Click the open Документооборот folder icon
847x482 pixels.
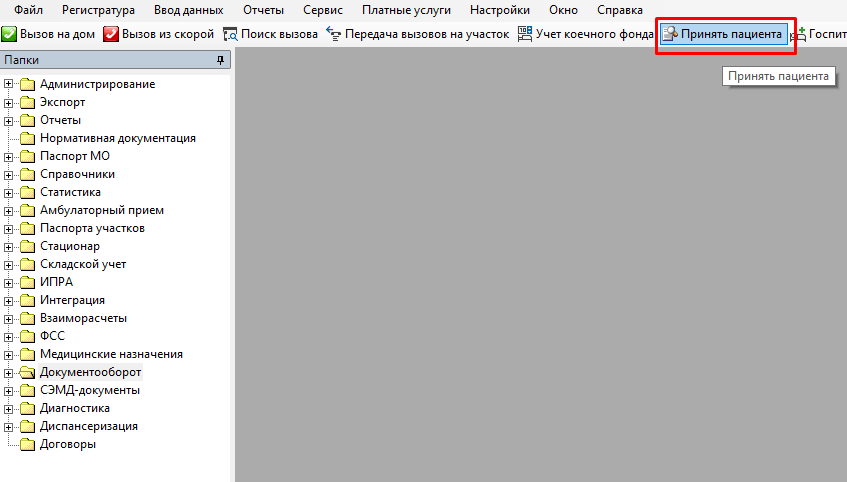click(x=28, y=372)
